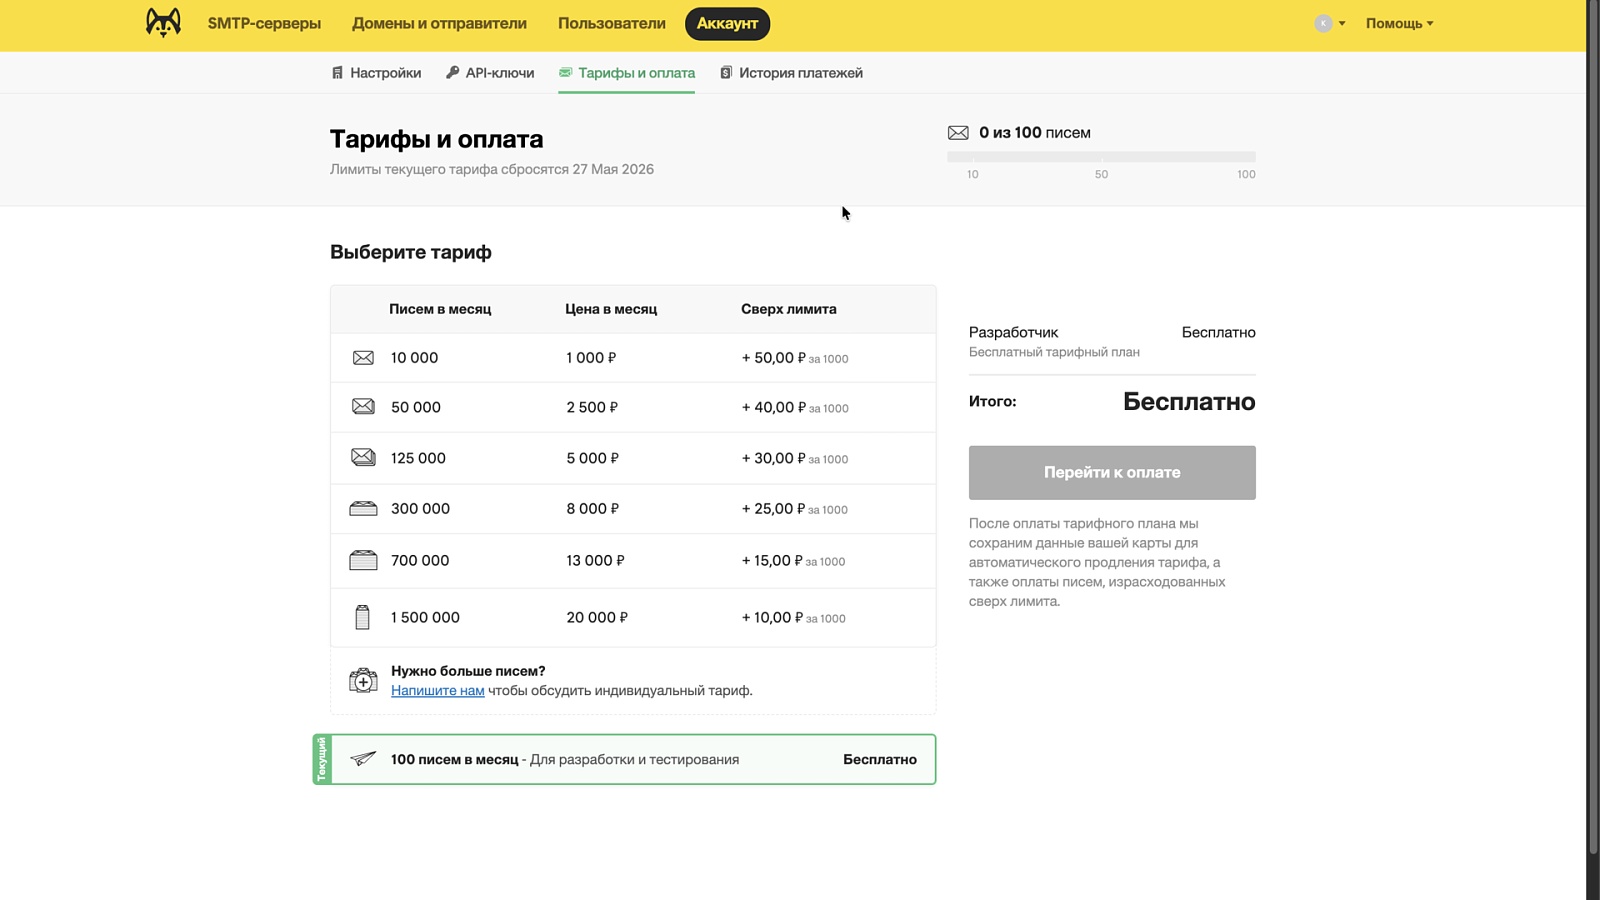1600x900 pixels.
Task: Click the Тарифы и оплата card icon
Action: pyautogui.click(x=565, y=72)
